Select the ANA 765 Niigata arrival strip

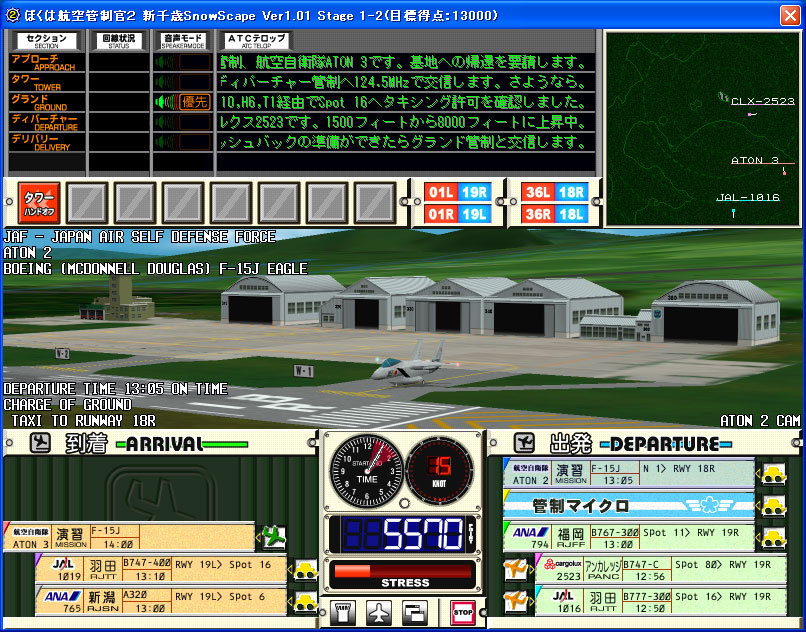[161, 602]
